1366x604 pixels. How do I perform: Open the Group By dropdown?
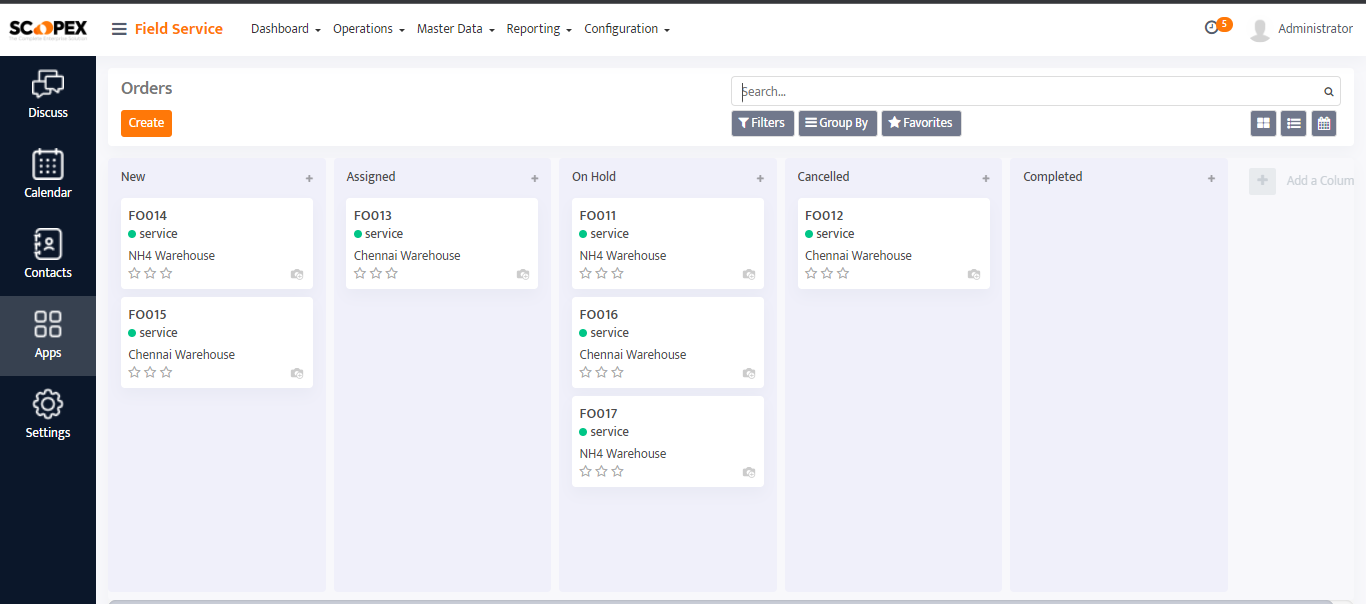tap(837, 123)
